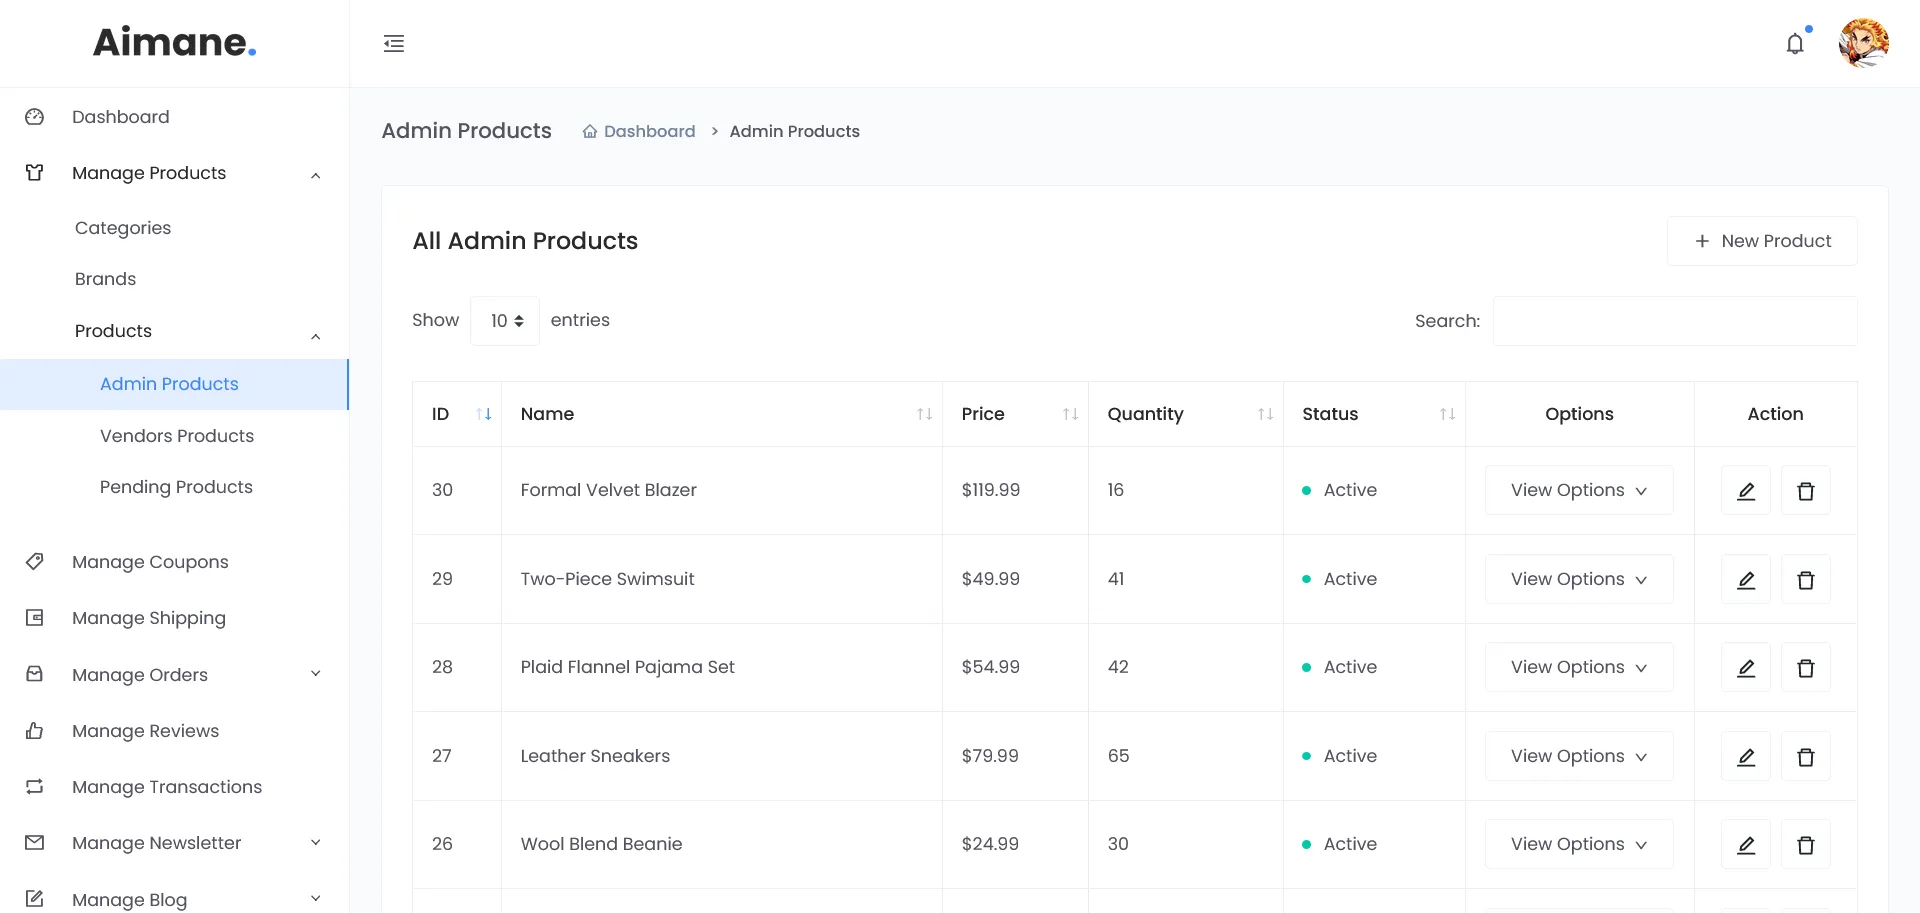
Task: Edit the Formal Velvet Blazer product
Action: 1746,490
